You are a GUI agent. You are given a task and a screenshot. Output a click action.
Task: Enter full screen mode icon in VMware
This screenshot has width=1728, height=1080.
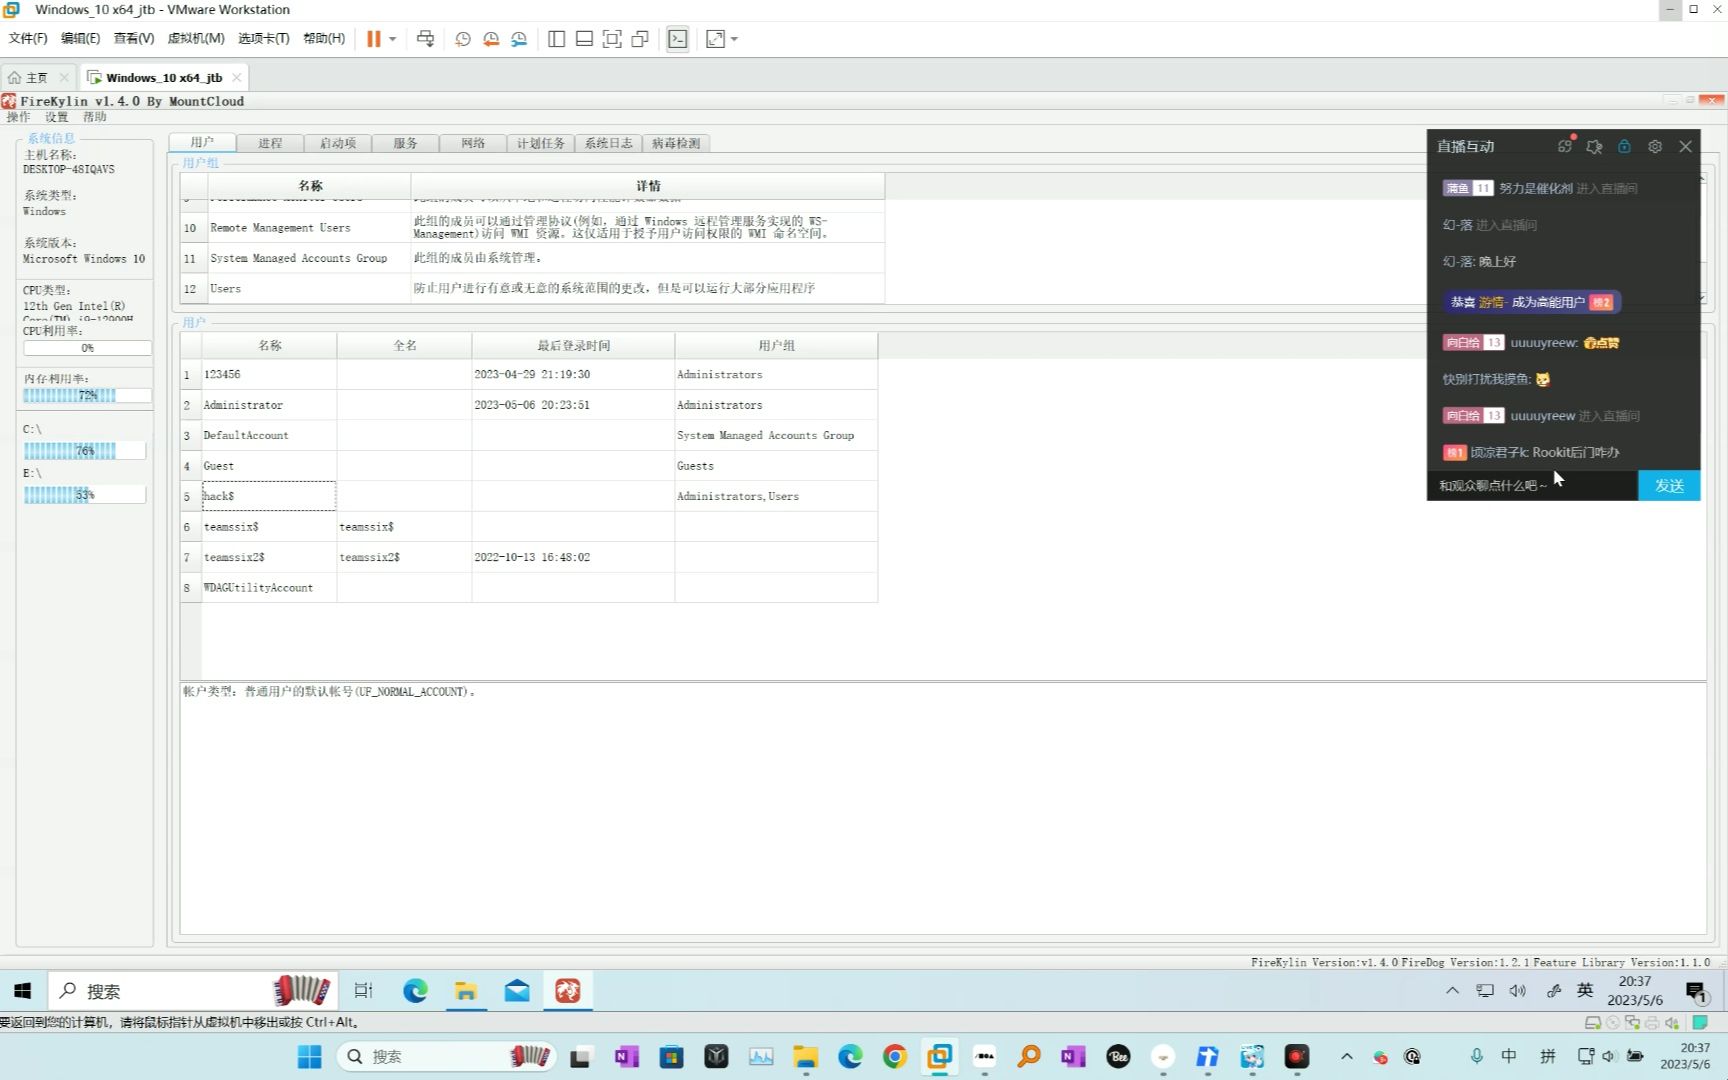pos(612,39)
